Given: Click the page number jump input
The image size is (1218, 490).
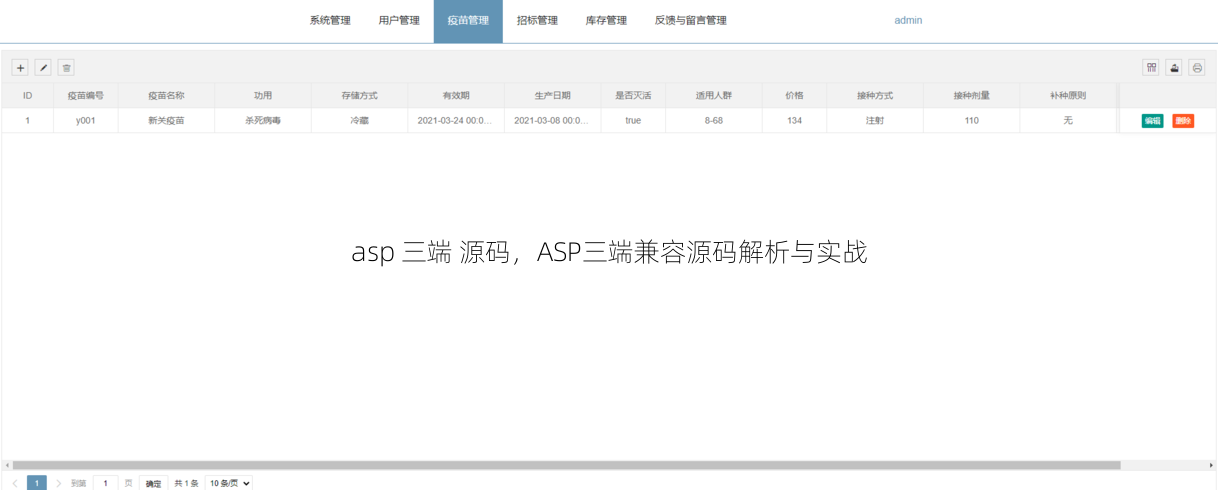Looking at the screenshot, I should [x=105, y=483].
